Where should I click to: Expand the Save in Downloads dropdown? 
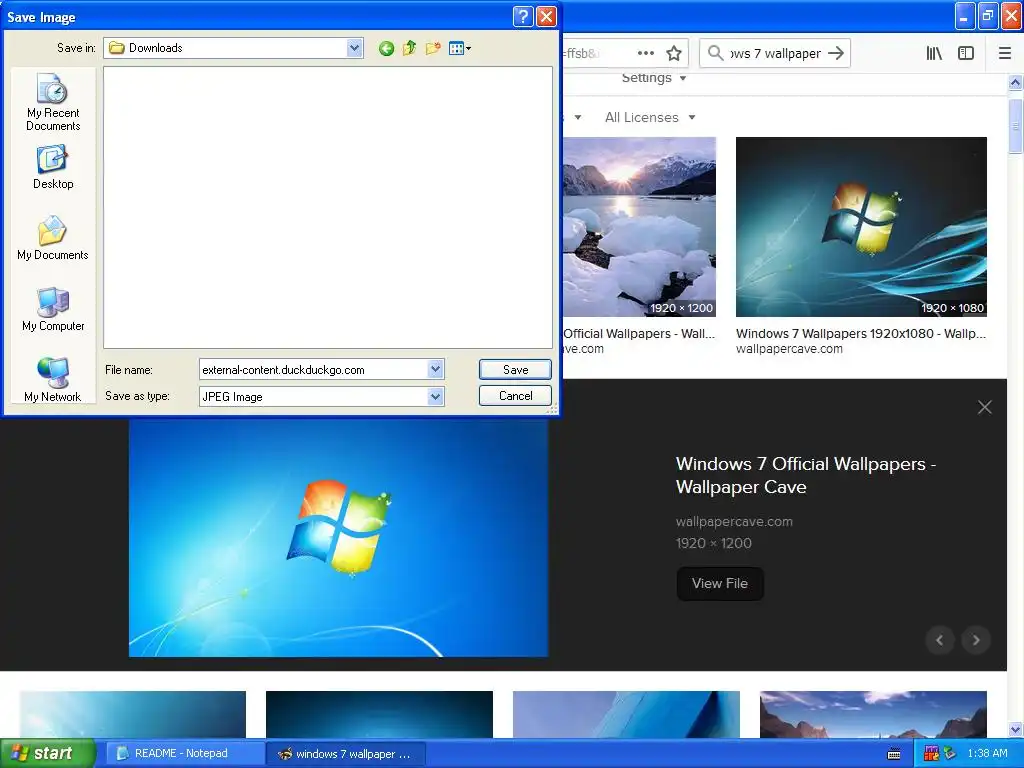[x=355, y=48]
